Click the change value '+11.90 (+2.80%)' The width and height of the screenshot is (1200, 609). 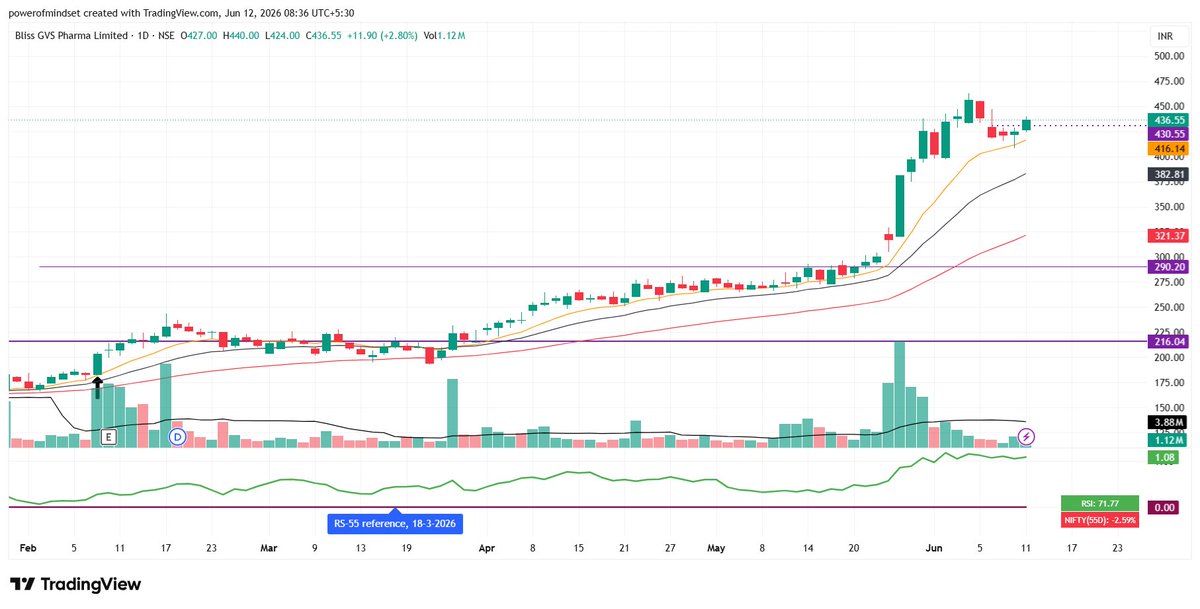382,36
